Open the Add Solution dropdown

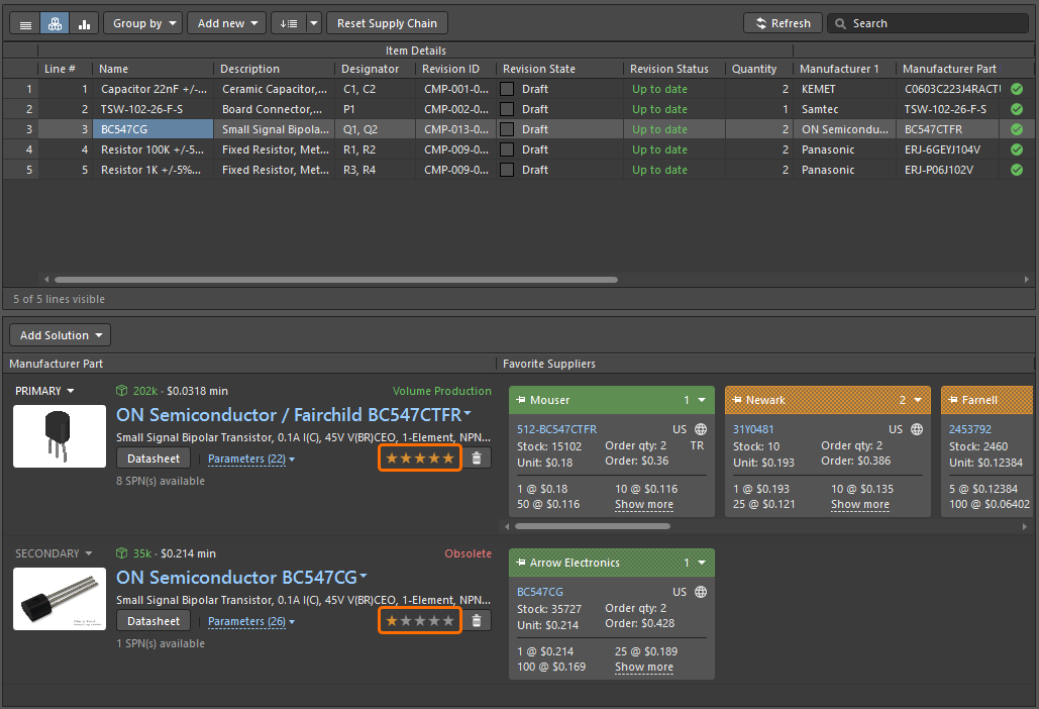coord(60,335)
